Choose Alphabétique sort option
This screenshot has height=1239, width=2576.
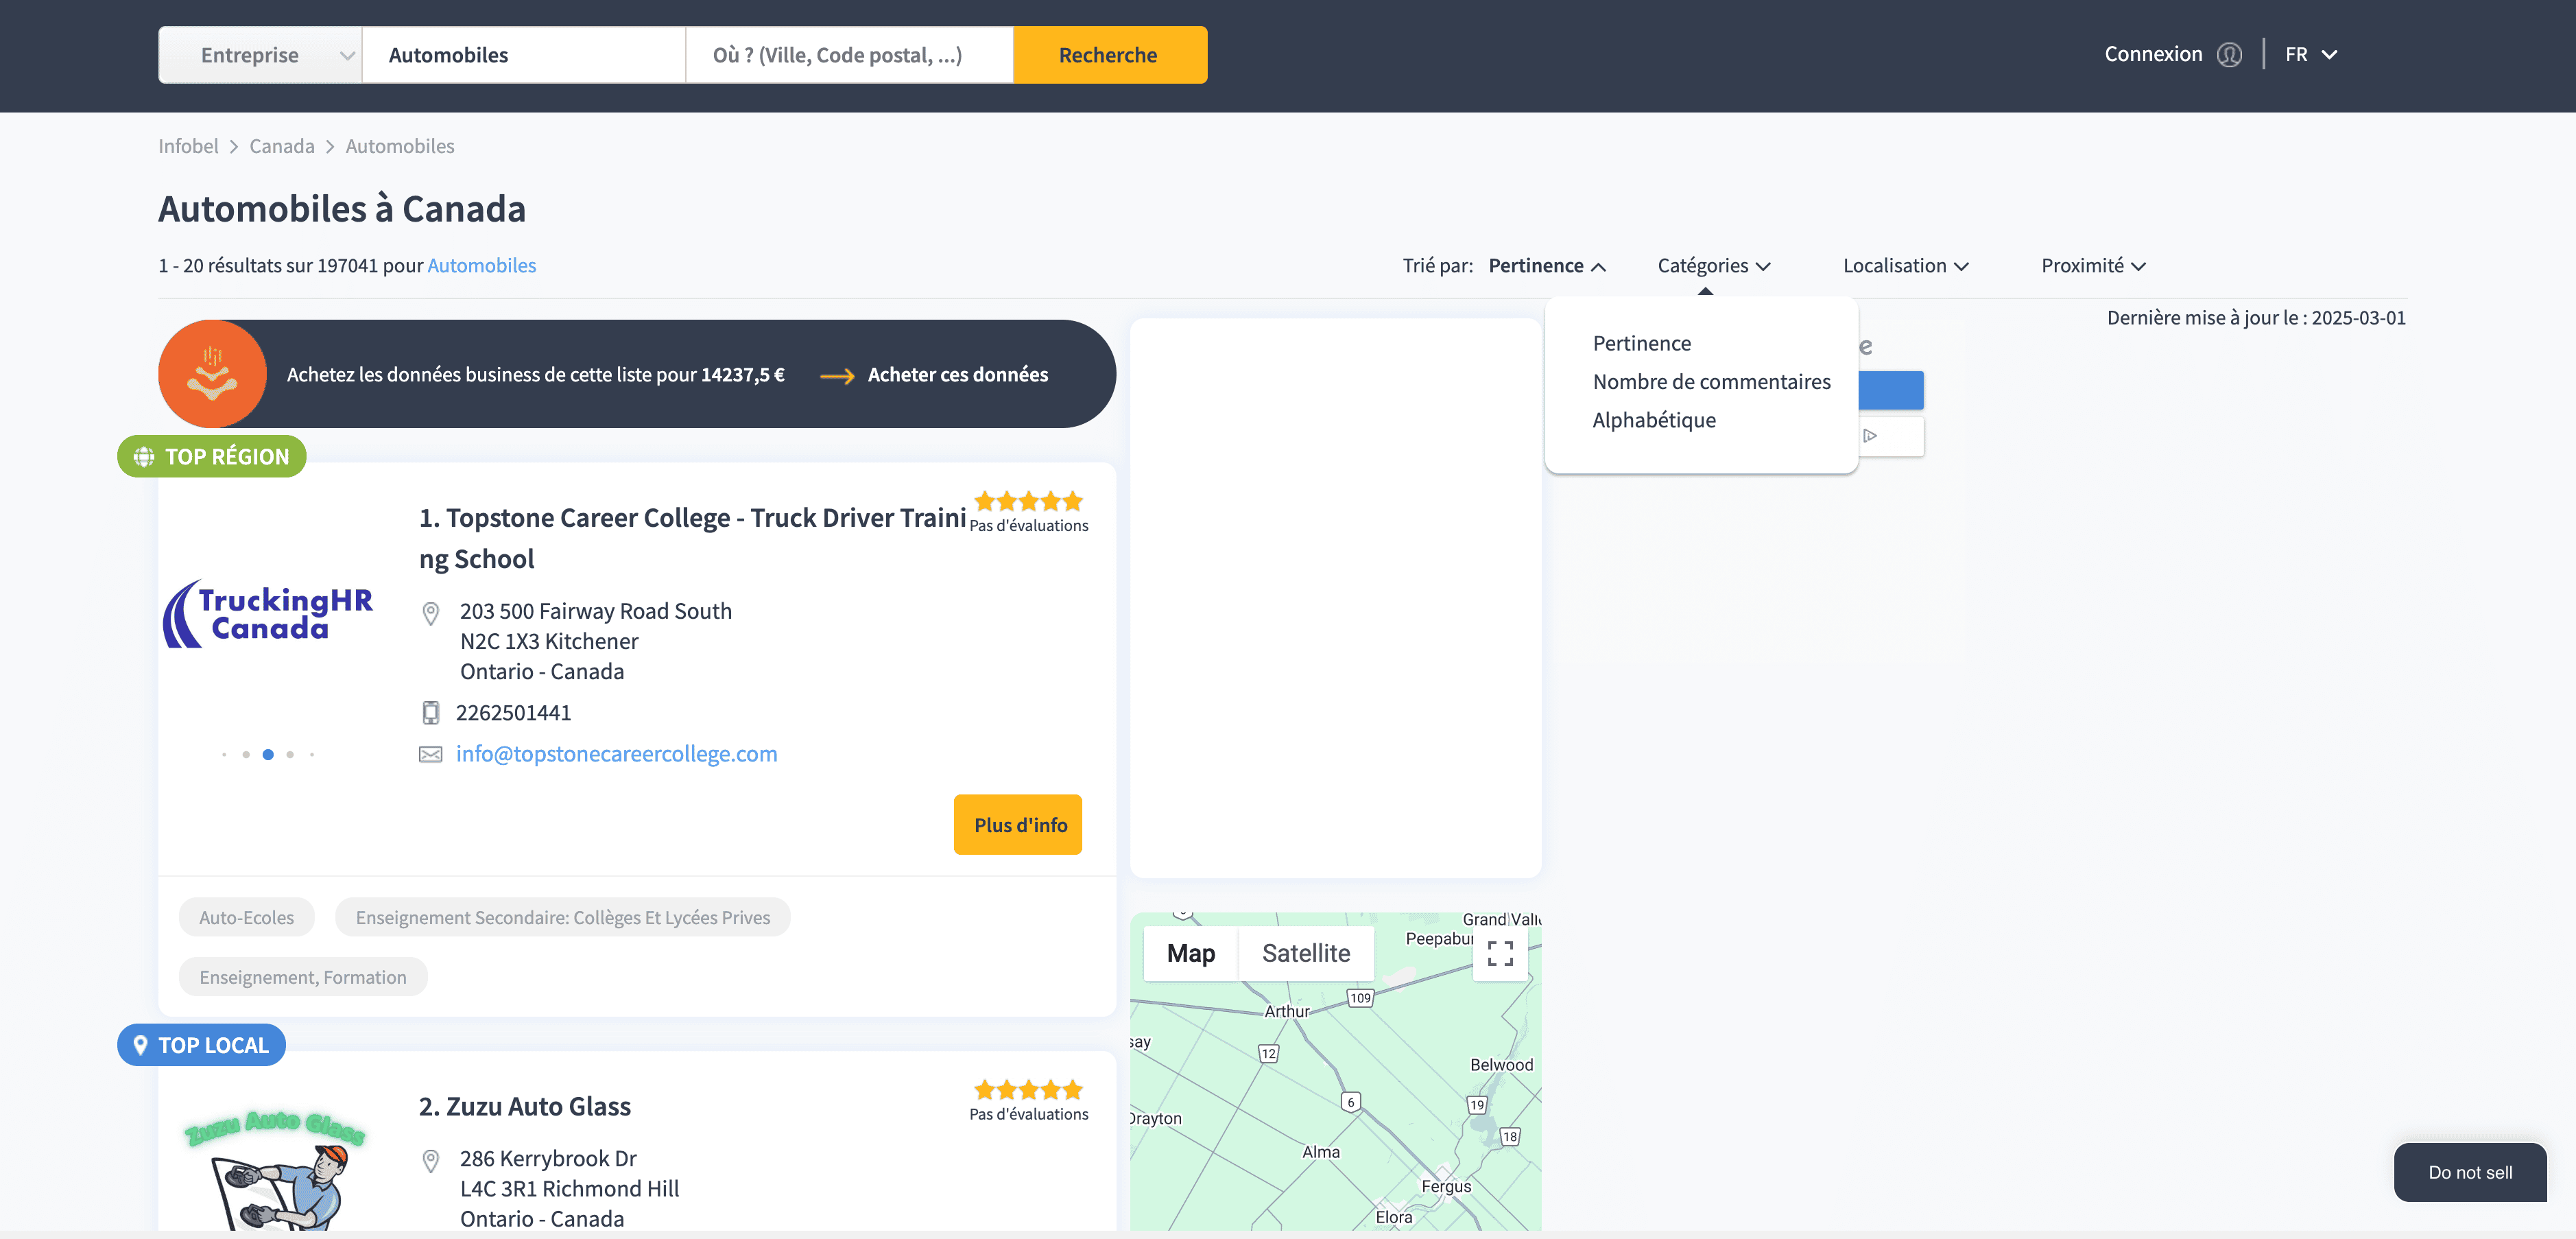click(1654, 420)
